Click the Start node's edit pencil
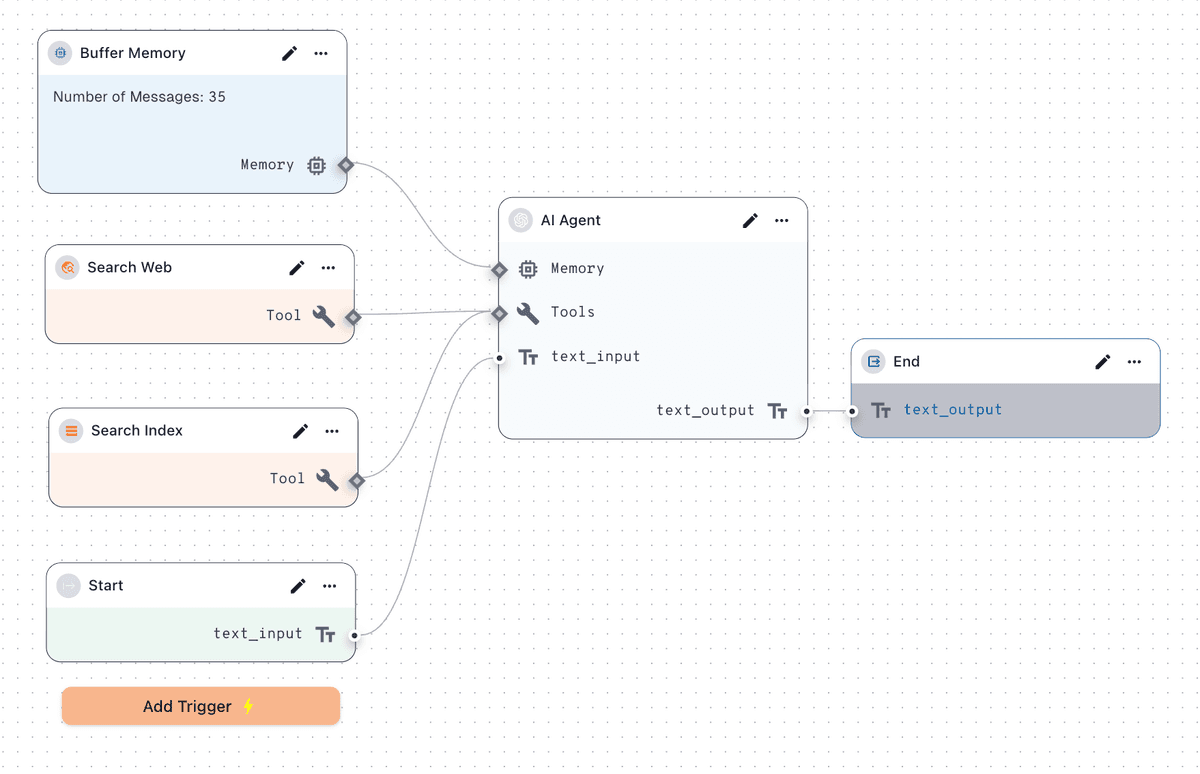Image resolution: width=1200 pixels, height=774 pixels. coord(298,586)
